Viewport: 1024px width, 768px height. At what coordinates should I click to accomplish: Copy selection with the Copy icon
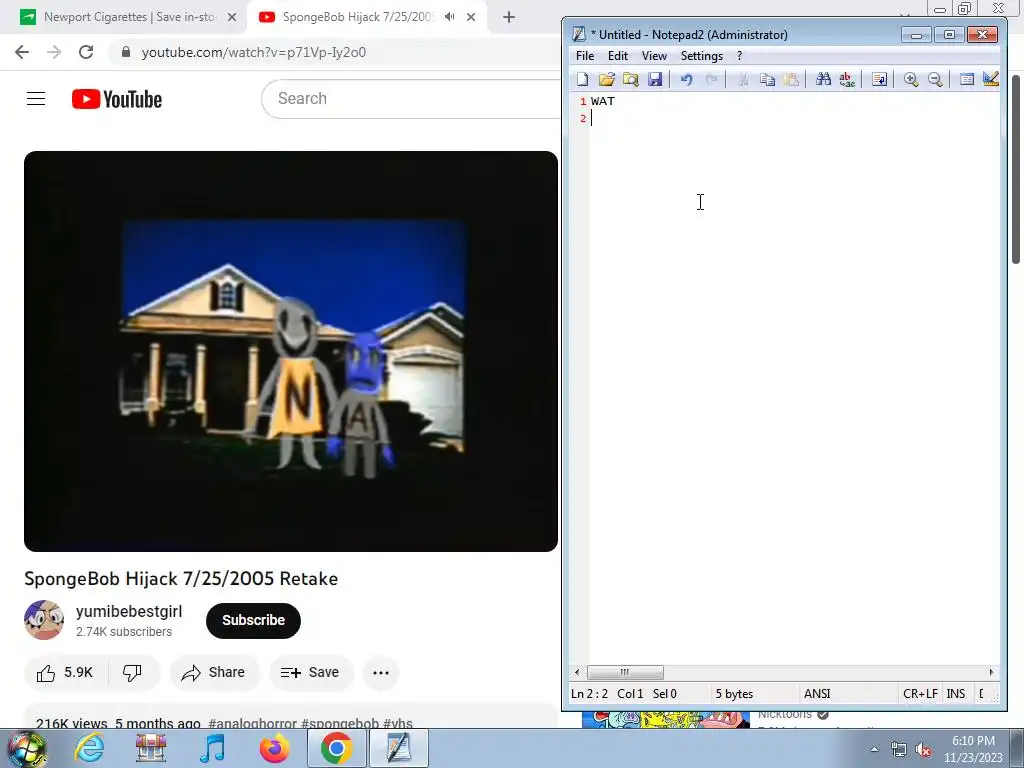767,80
